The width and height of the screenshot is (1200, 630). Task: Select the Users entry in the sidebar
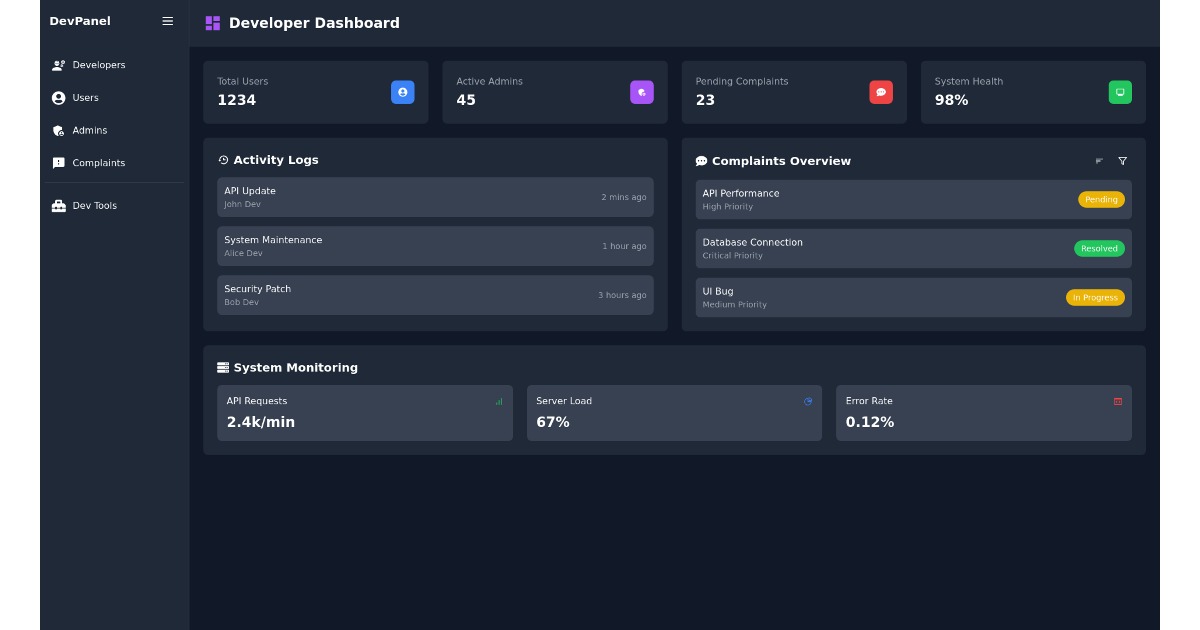pos(85,97)
